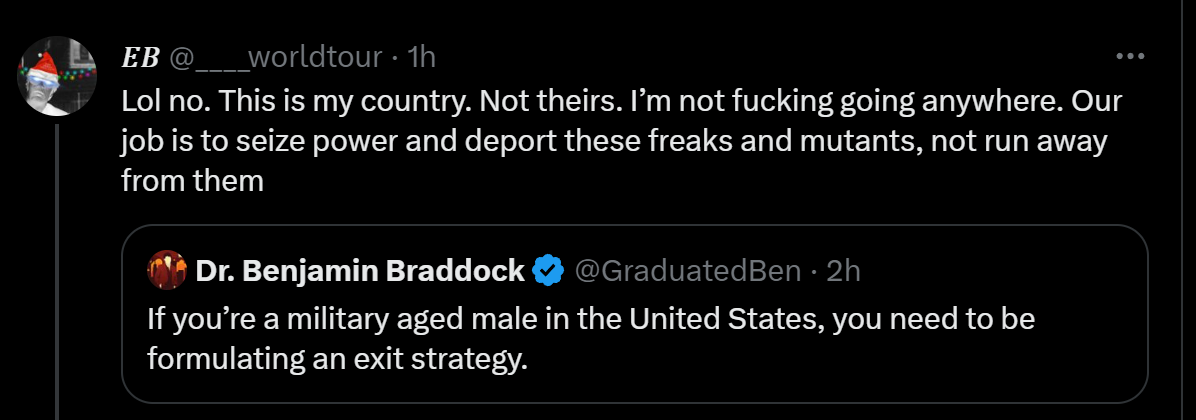Click the 1h timestamp on EB's post

click(x=422, y=58)
